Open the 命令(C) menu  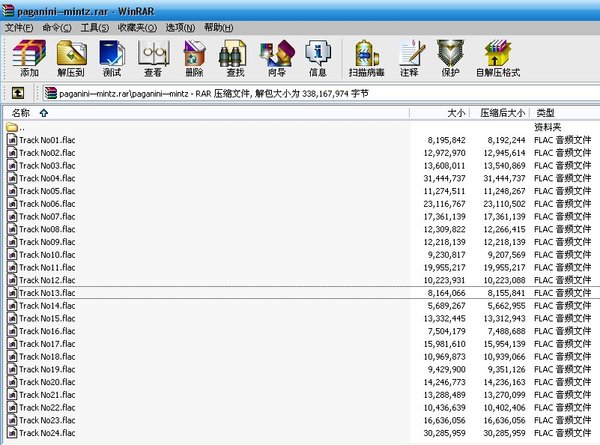point(57,28)
